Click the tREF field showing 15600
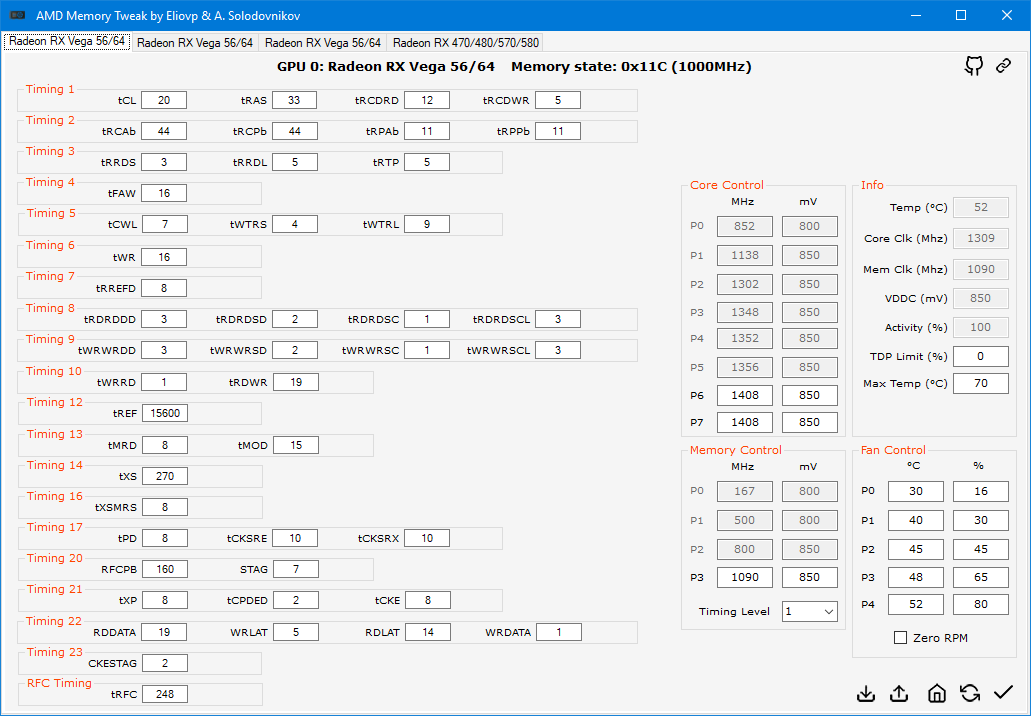Screen dimensions: 1031x716 [164, 413]
